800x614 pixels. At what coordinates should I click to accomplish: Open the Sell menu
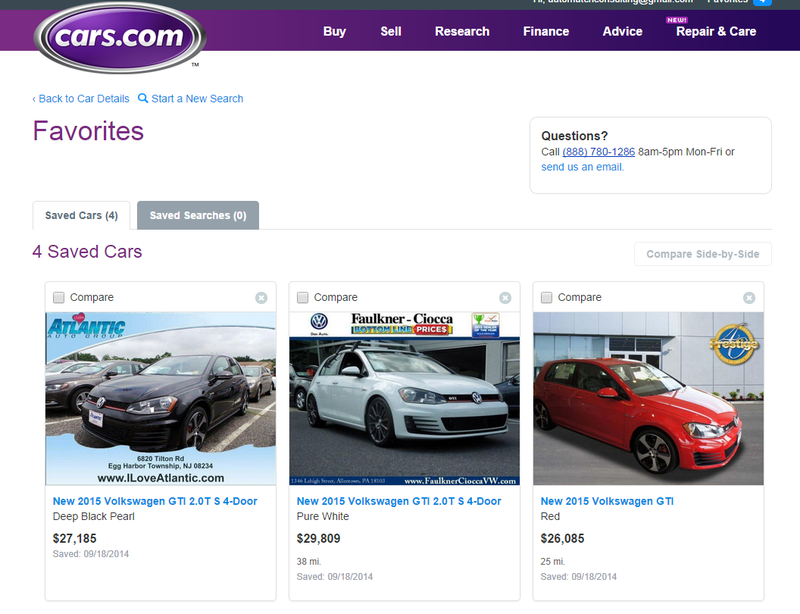point(391,32)
